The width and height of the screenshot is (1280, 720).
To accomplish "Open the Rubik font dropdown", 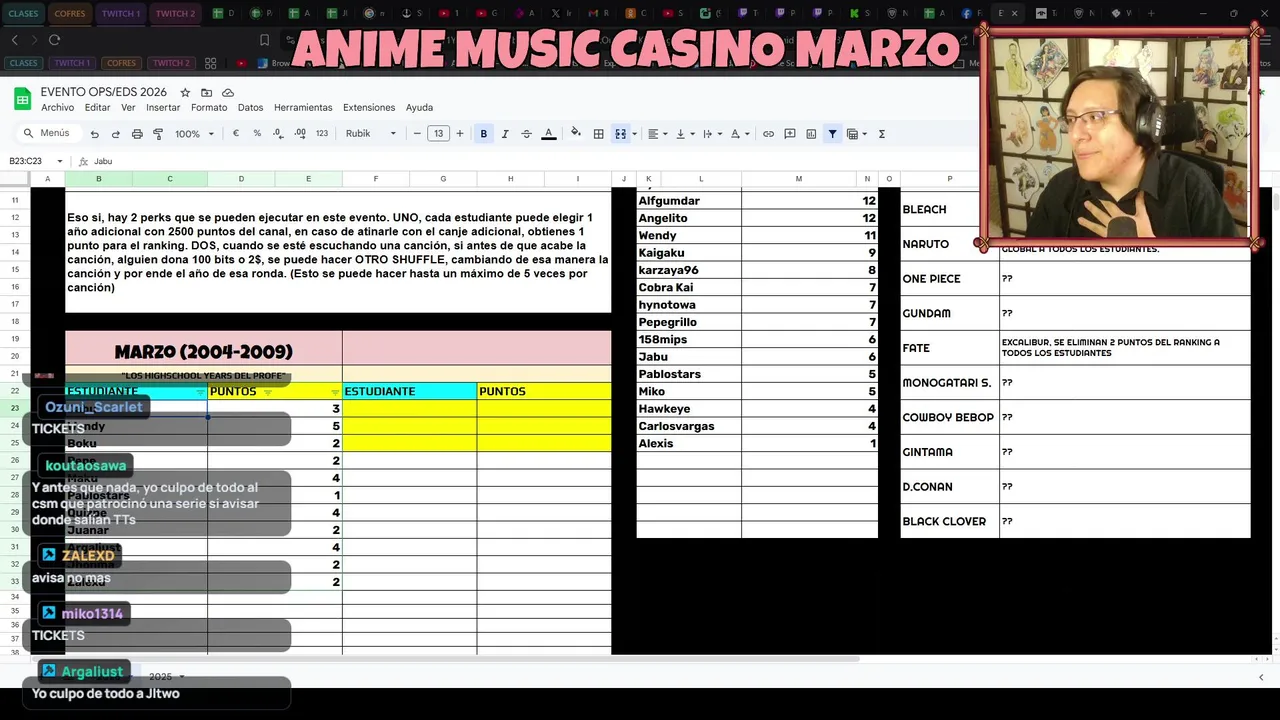I will [371, 134].
